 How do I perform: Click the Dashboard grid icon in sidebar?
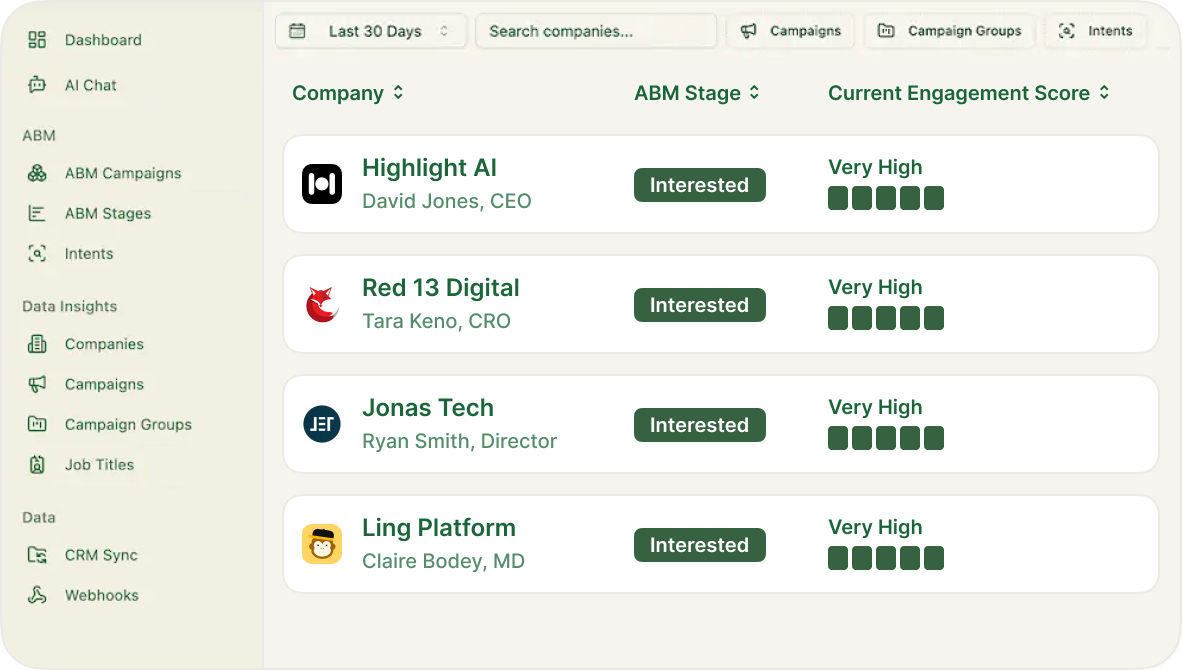[x=37, y=40]
